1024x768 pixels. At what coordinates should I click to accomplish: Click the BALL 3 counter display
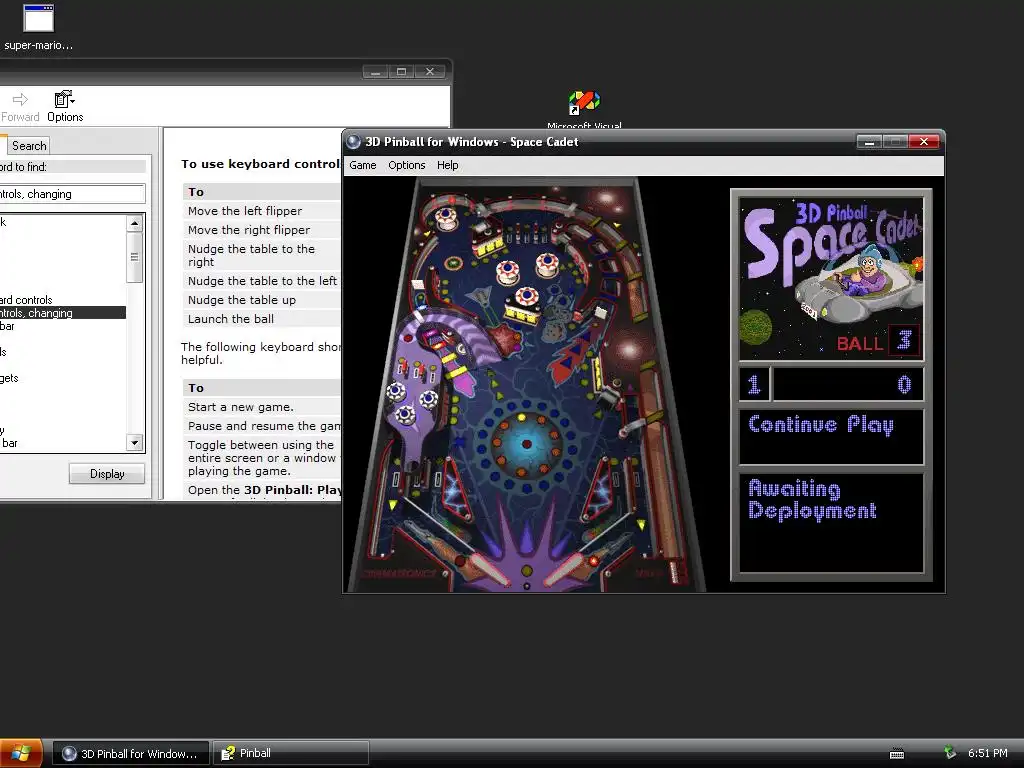click(878, 341)
